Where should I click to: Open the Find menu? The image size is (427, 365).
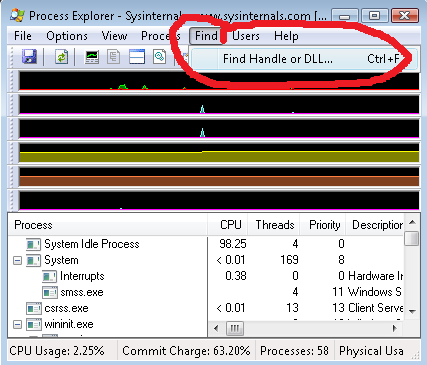click(206, 36)
